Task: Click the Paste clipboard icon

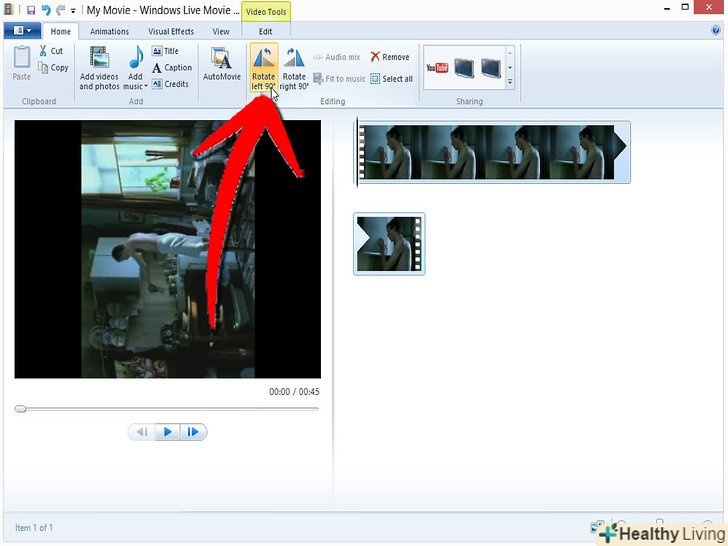Action: click(x=21, y=58)
